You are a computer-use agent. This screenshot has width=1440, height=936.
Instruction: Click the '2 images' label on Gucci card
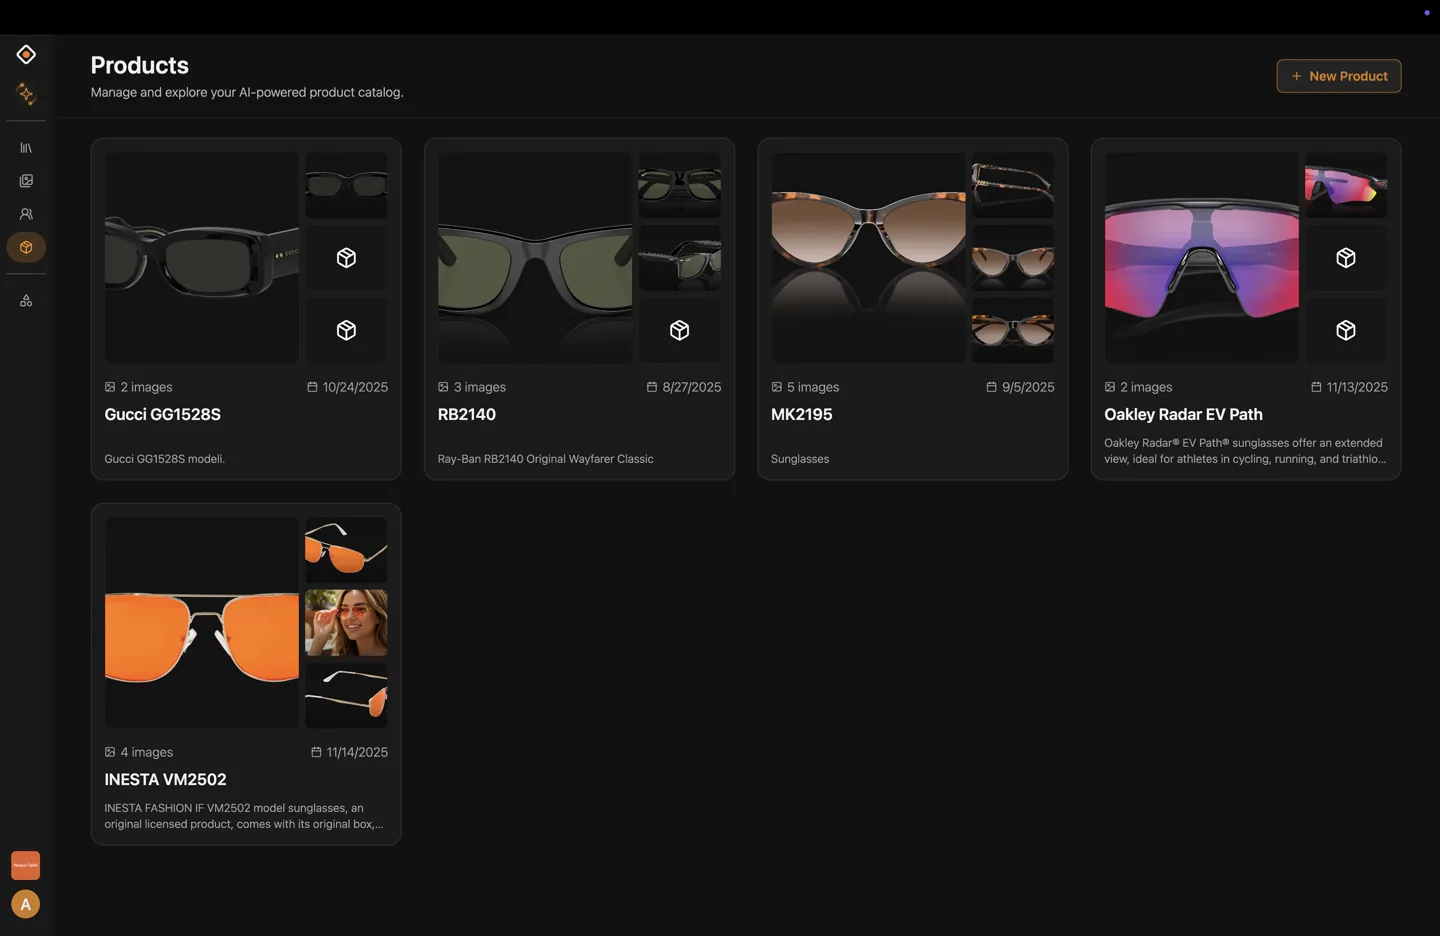coord(139,387)
